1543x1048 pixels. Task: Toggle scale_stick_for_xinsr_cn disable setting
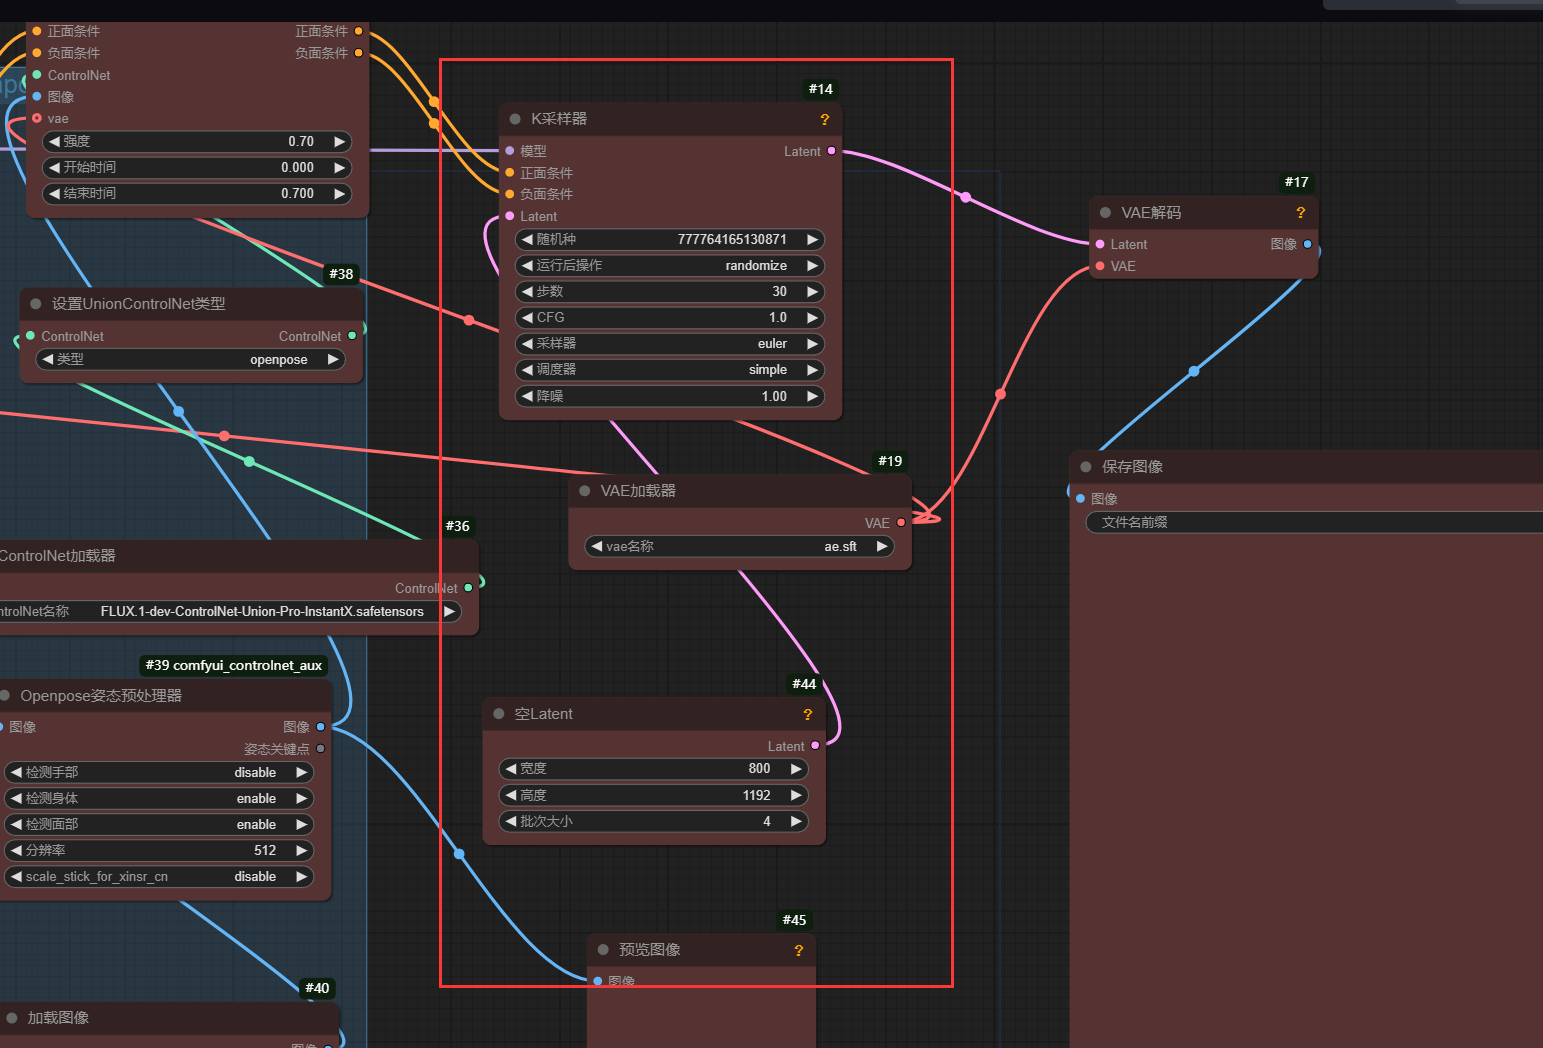coord(159,877)
